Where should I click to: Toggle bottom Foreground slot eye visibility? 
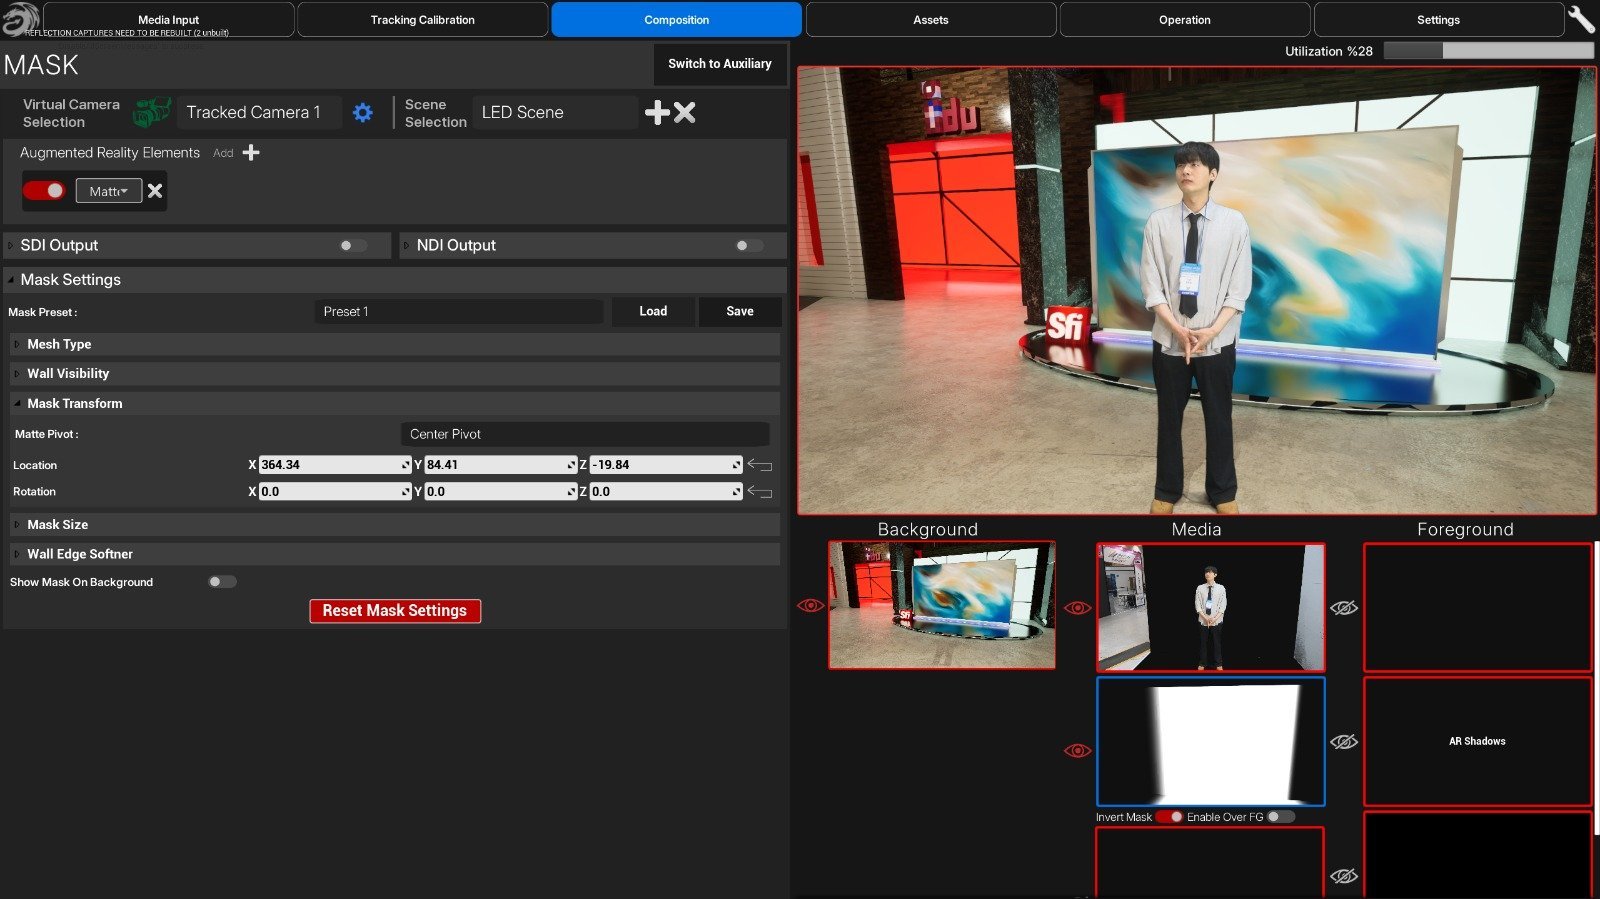[1344, 876]
